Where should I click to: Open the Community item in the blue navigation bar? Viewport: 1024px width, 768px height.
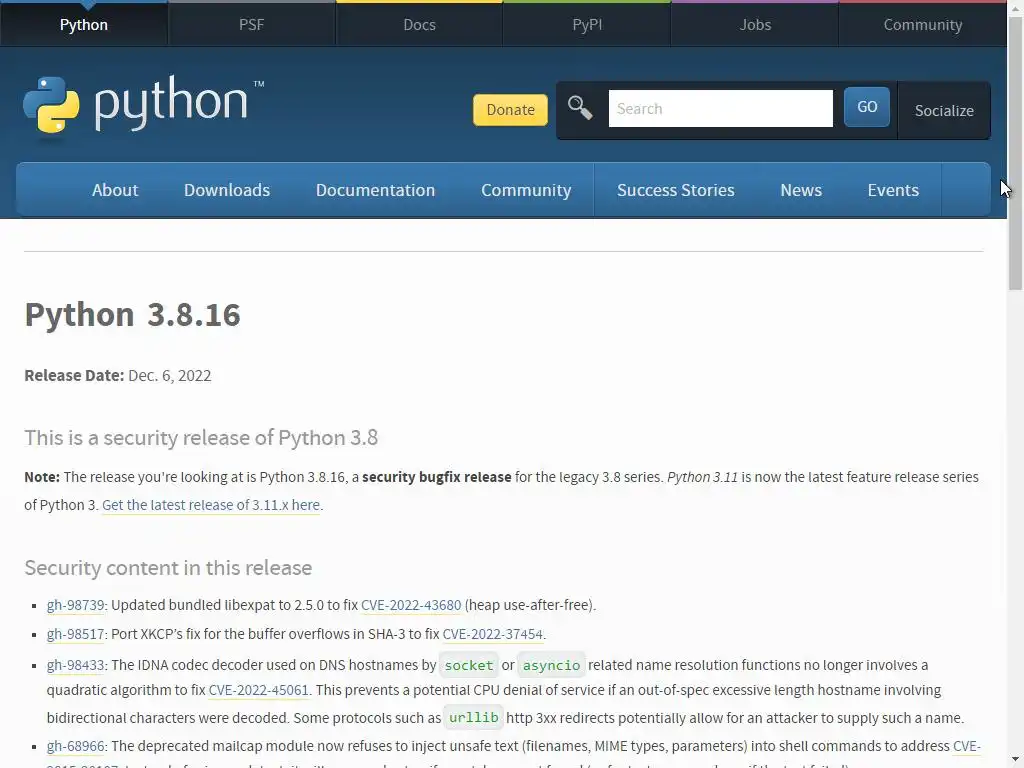tap(526, 190)
